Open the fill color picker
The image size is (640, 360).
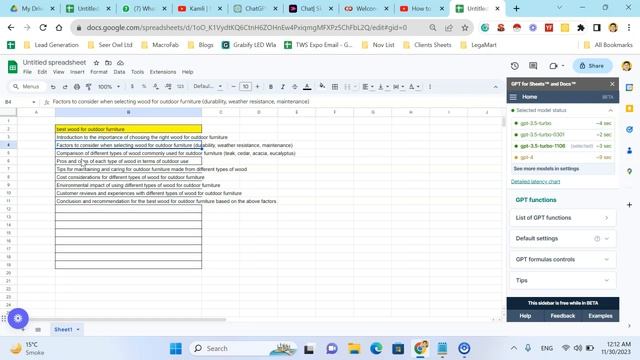[322, 86]
